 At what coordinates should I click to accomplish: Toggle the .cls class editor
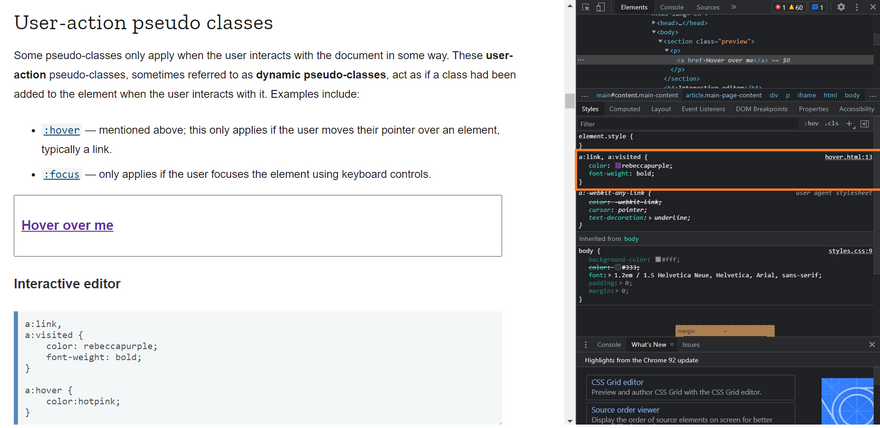click(831, 123)
